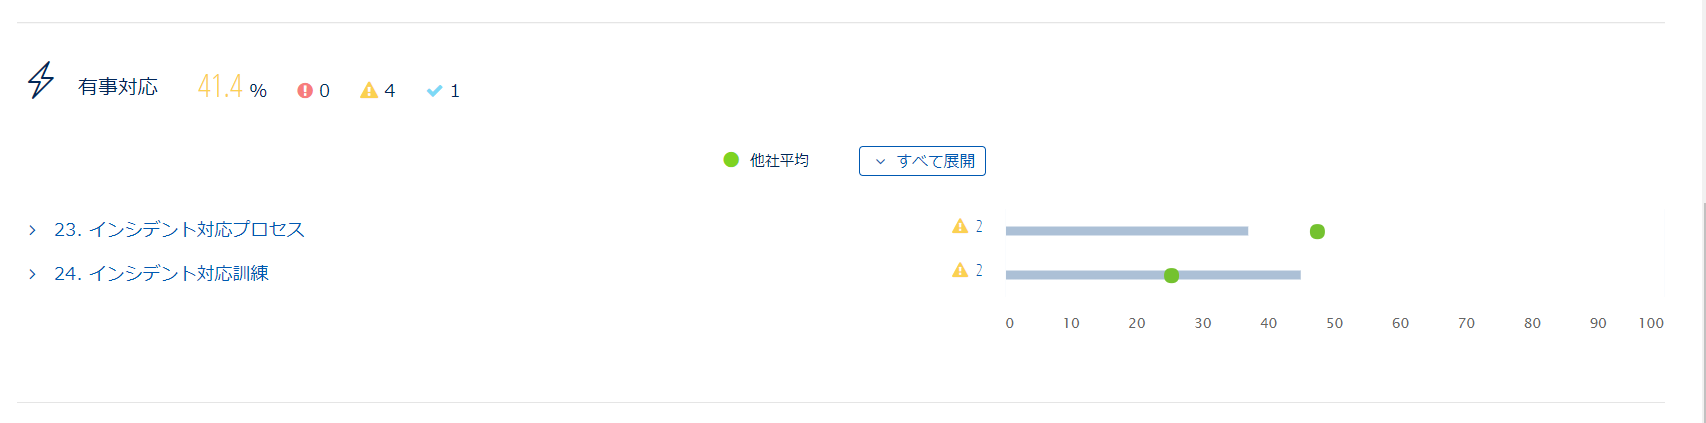This screenshot has width=1706, height=423.
Task: Click the blue checkmark icon showing 1
Action: point(434,91)
